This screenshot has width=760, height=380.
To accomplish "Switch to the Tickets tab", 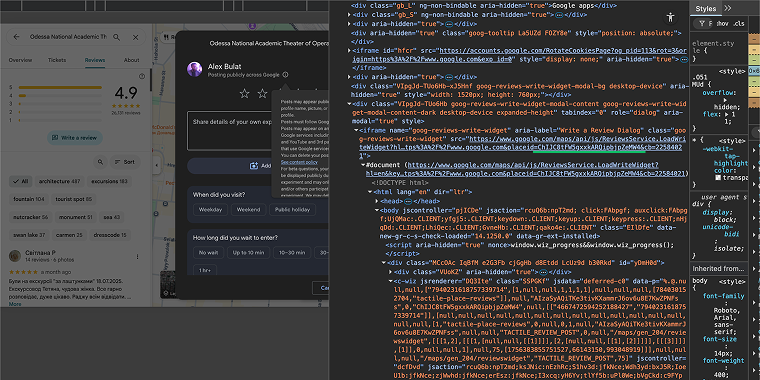I will [x=57, y=60].
